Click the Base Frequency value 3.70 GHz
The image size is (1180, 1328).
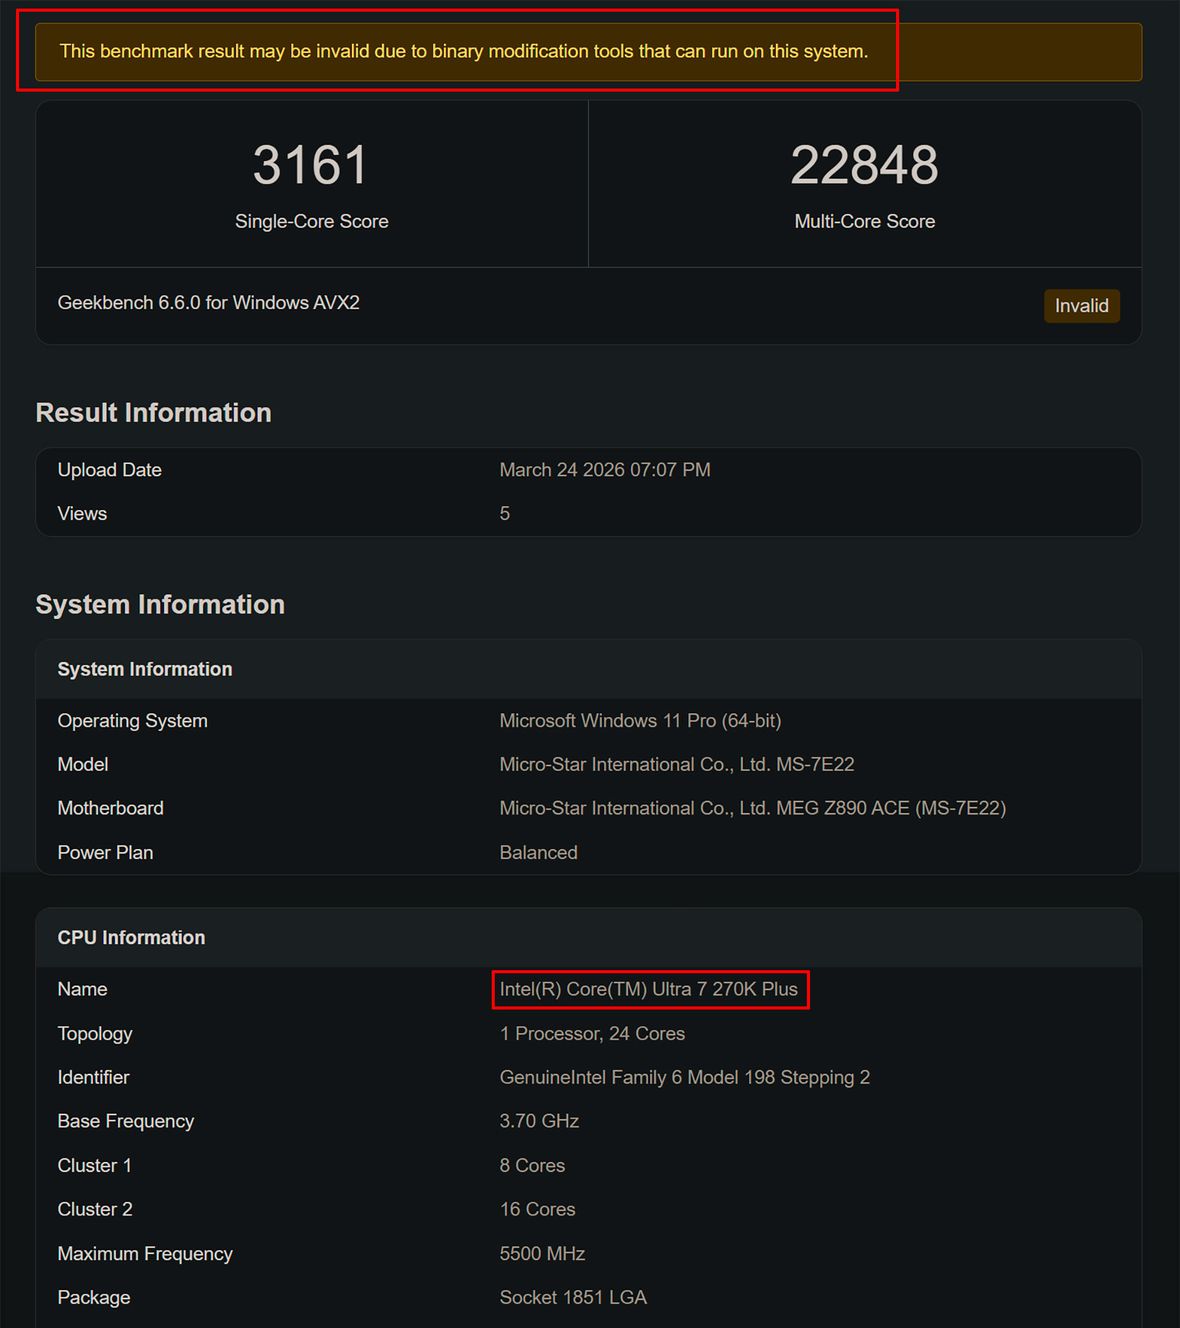coord(539,1121)
